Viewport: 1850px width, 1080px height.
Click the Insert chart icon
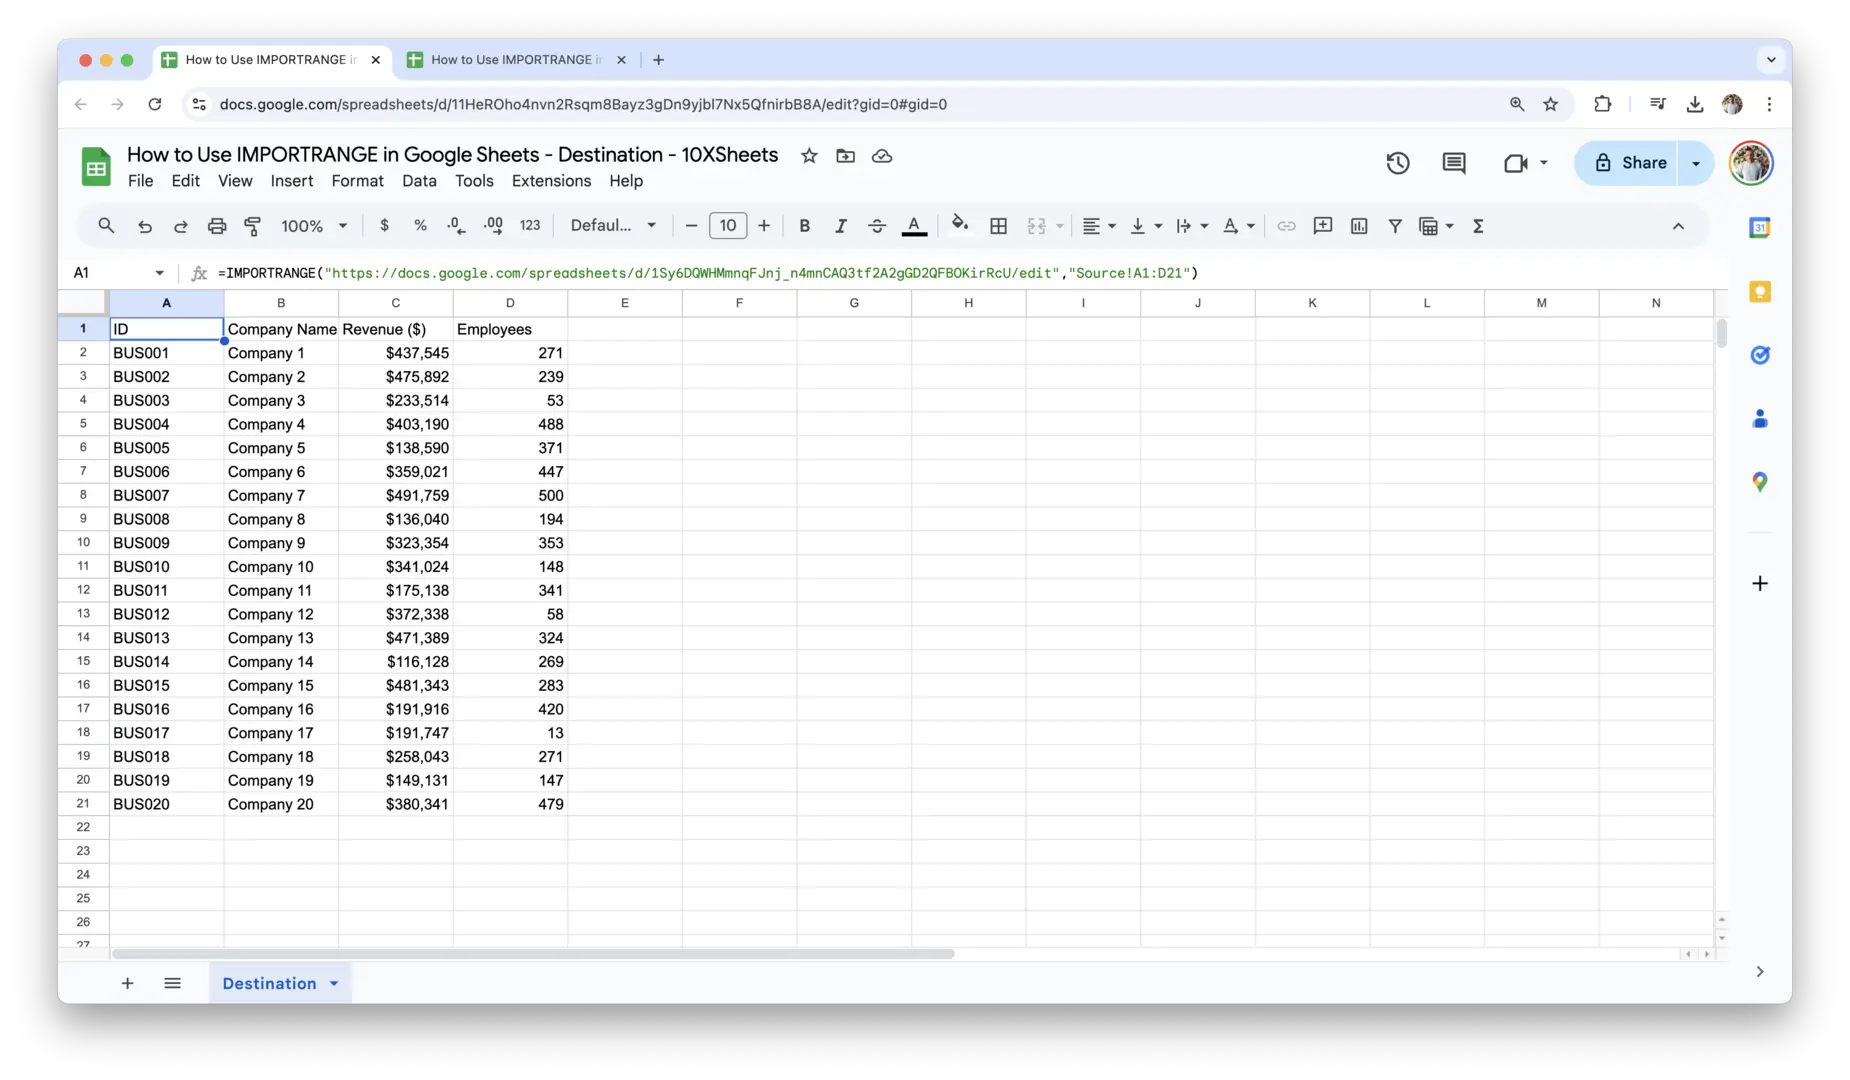1359,226
